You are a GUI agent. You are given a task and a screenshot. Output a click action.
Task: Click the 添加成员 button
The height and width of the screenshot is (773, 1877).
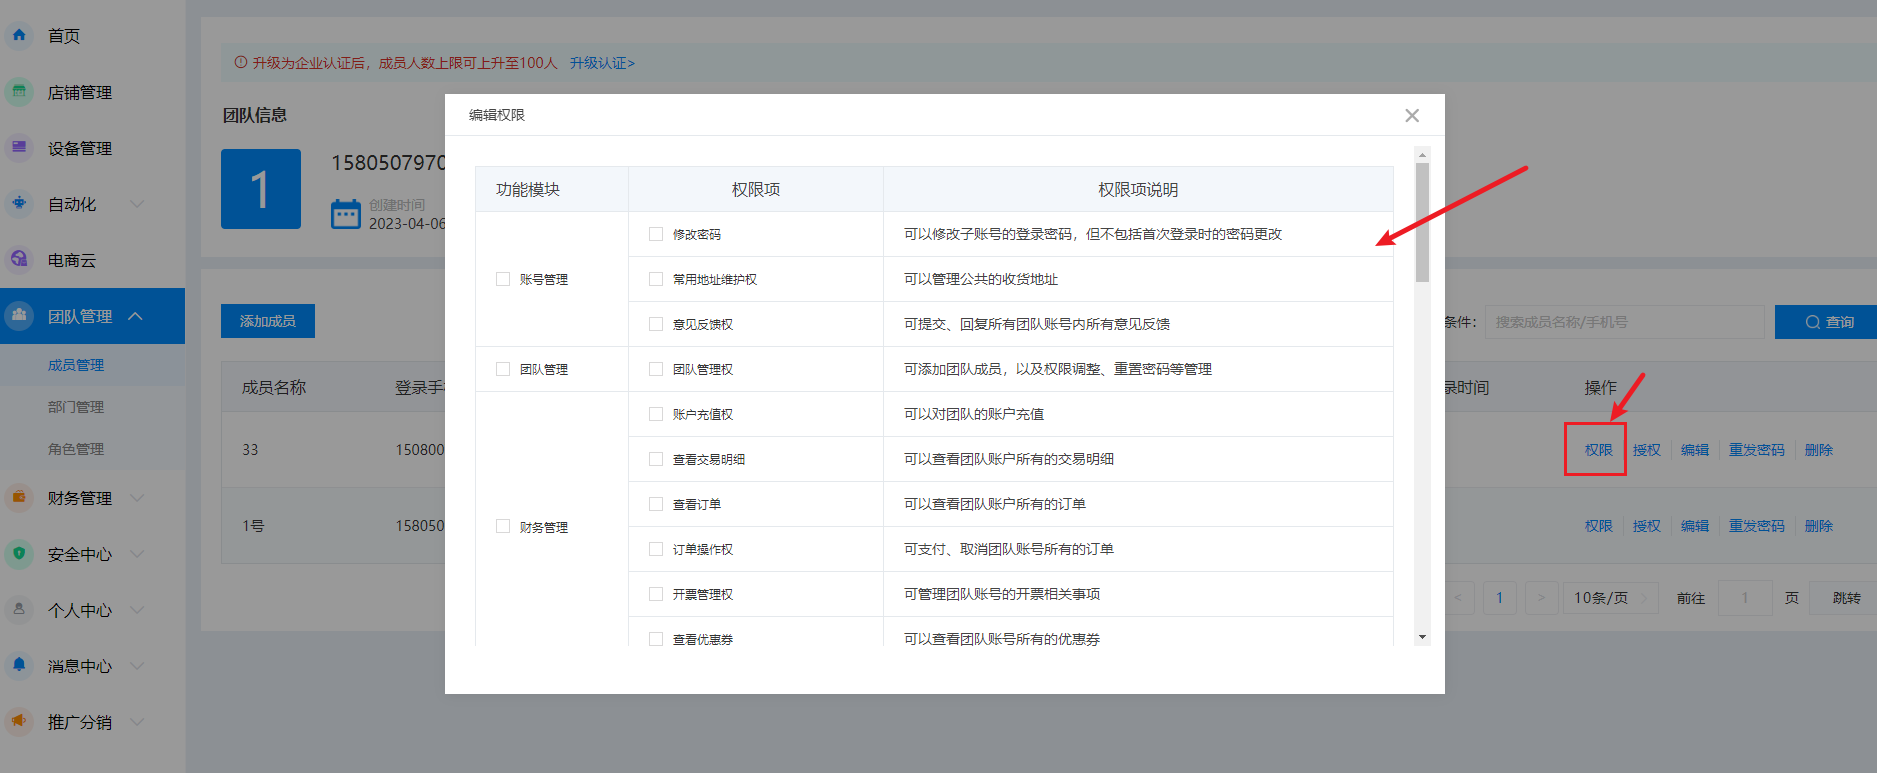[x=268, y=321]
